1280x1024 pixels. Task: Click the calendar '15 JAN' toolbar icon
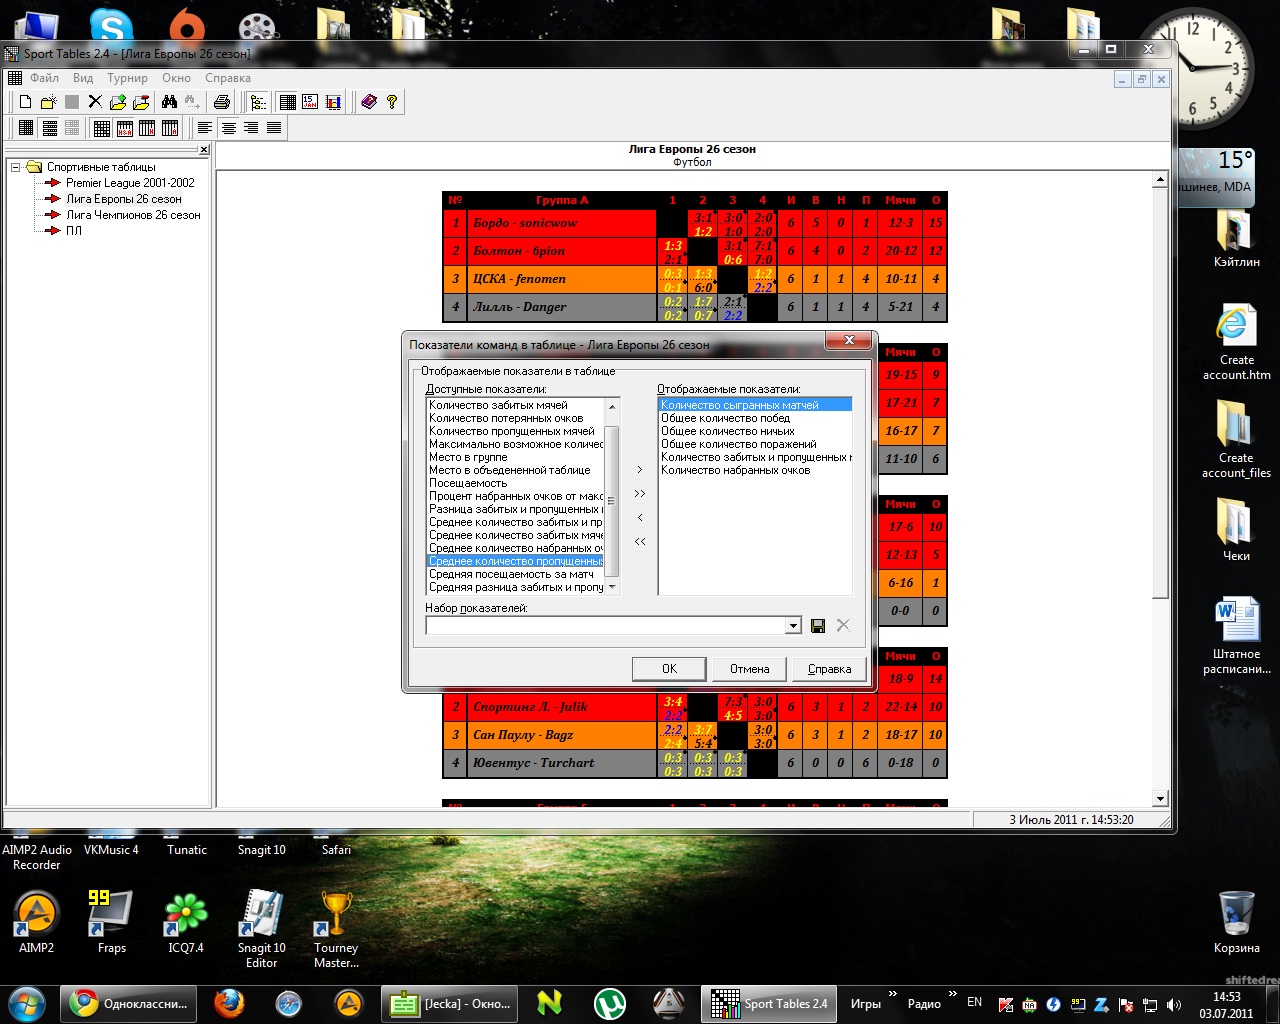[x=310, y=102]
